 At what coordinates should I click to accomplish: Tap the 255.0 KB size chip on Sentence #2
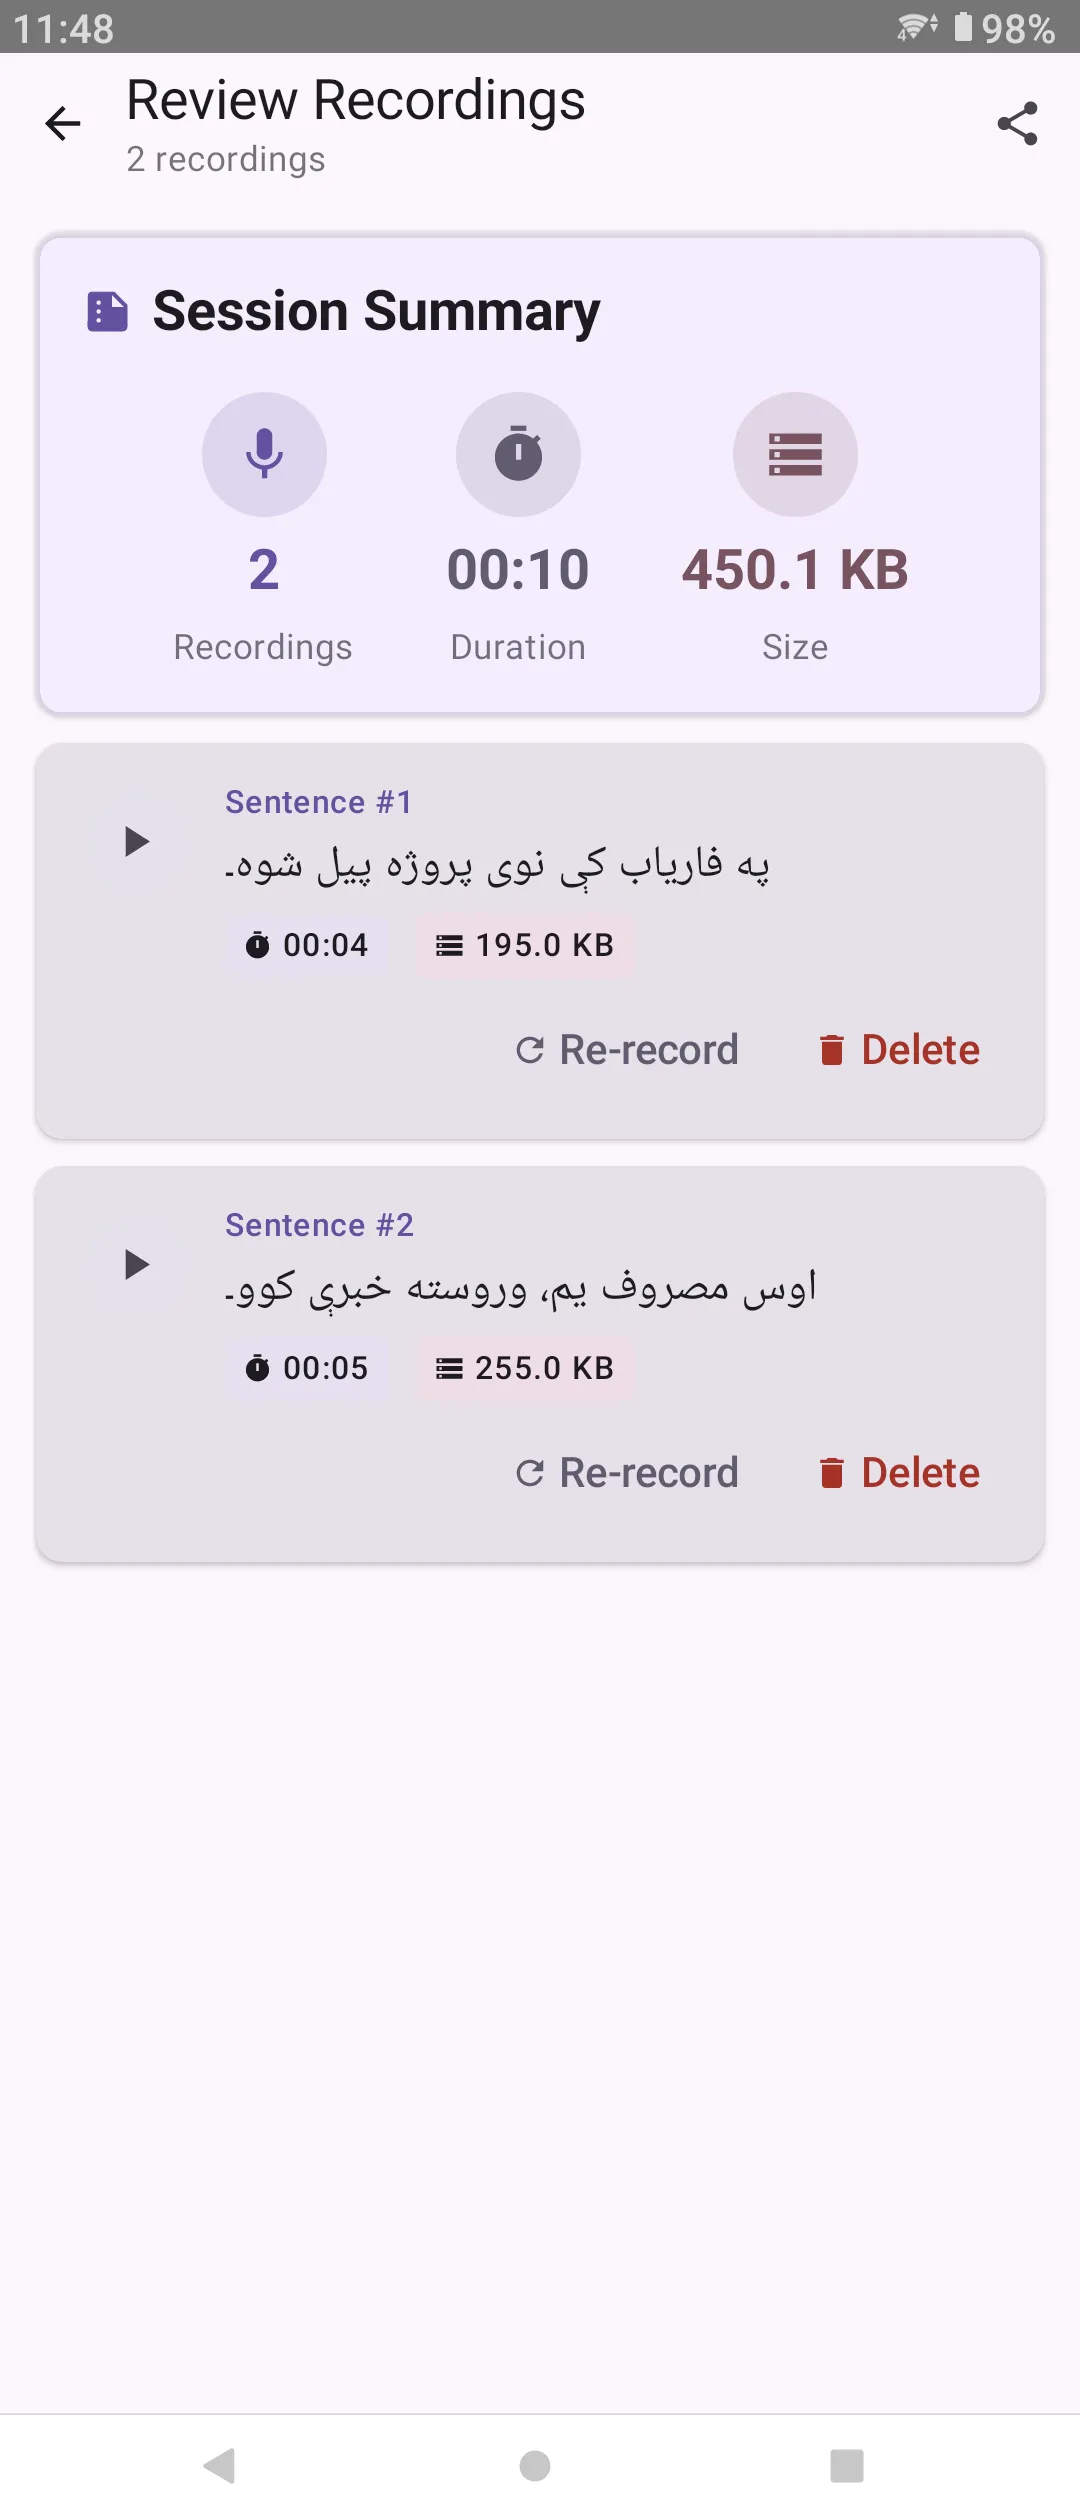tap(526, 1367)
